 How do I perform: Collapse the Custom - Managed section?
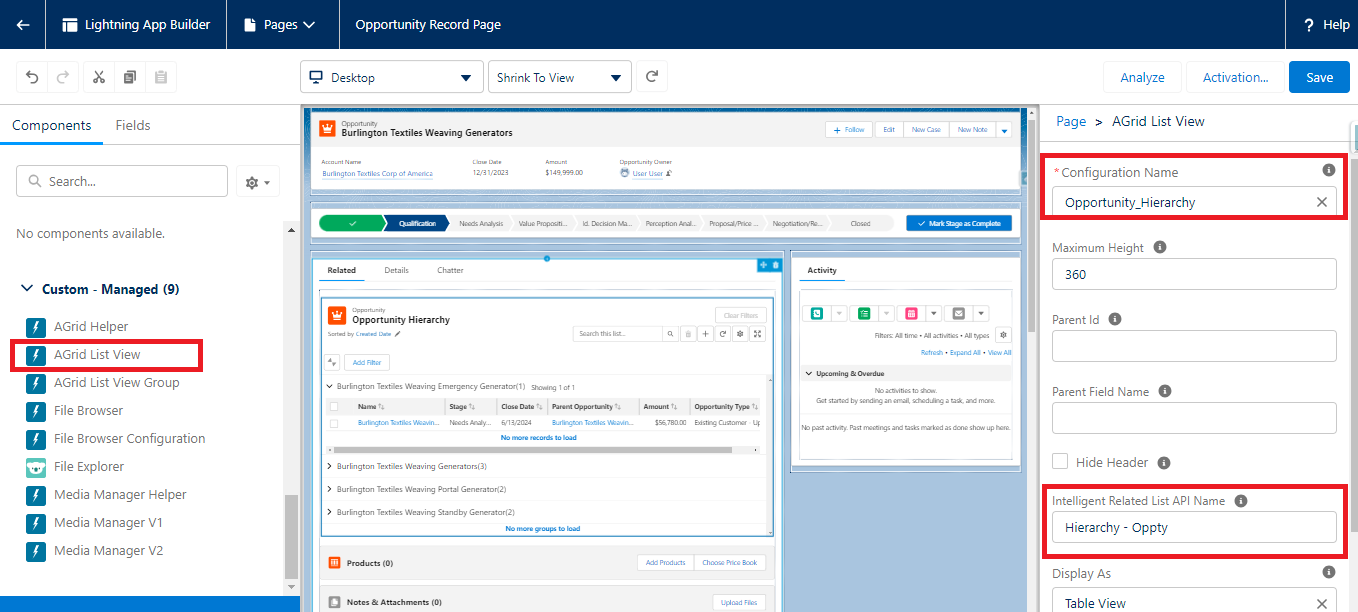[26, 289]
